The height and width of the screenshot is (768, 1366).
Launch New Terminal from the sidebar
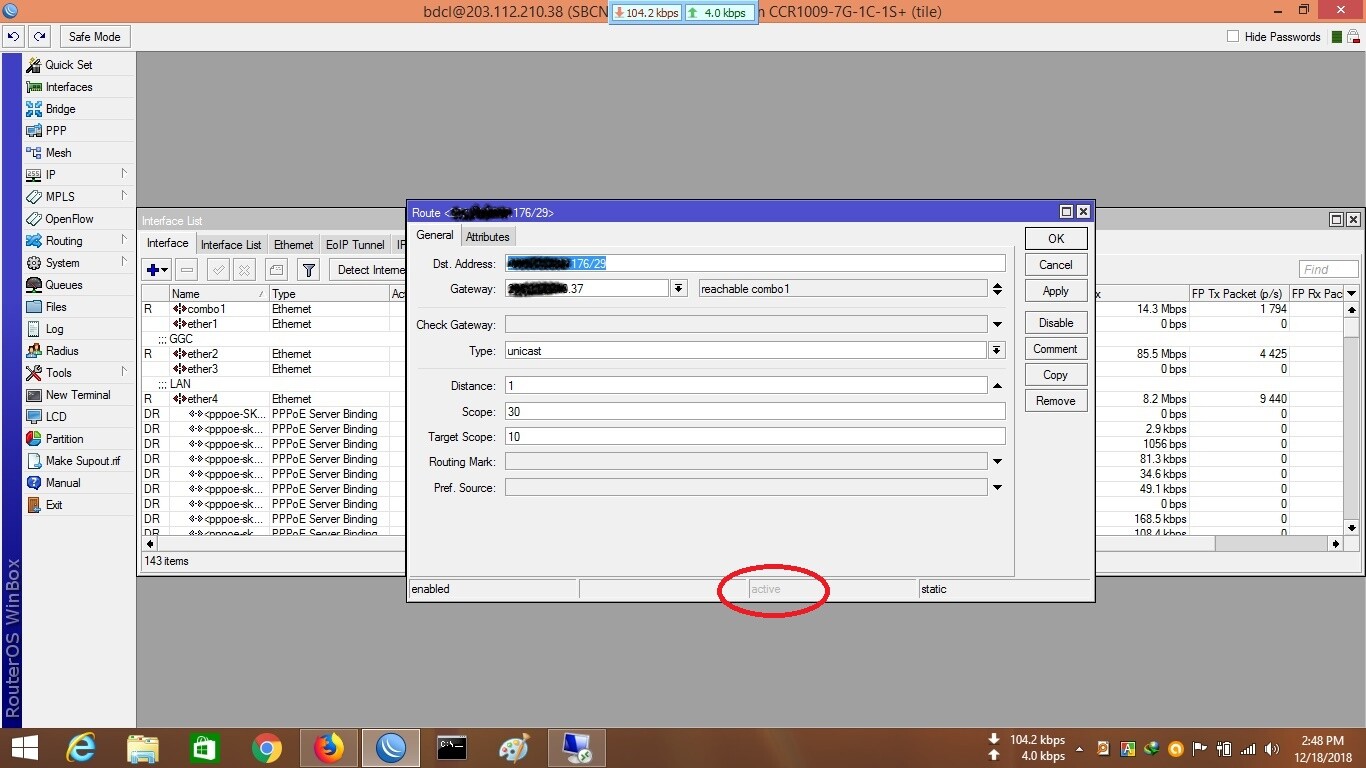point(79,395)
